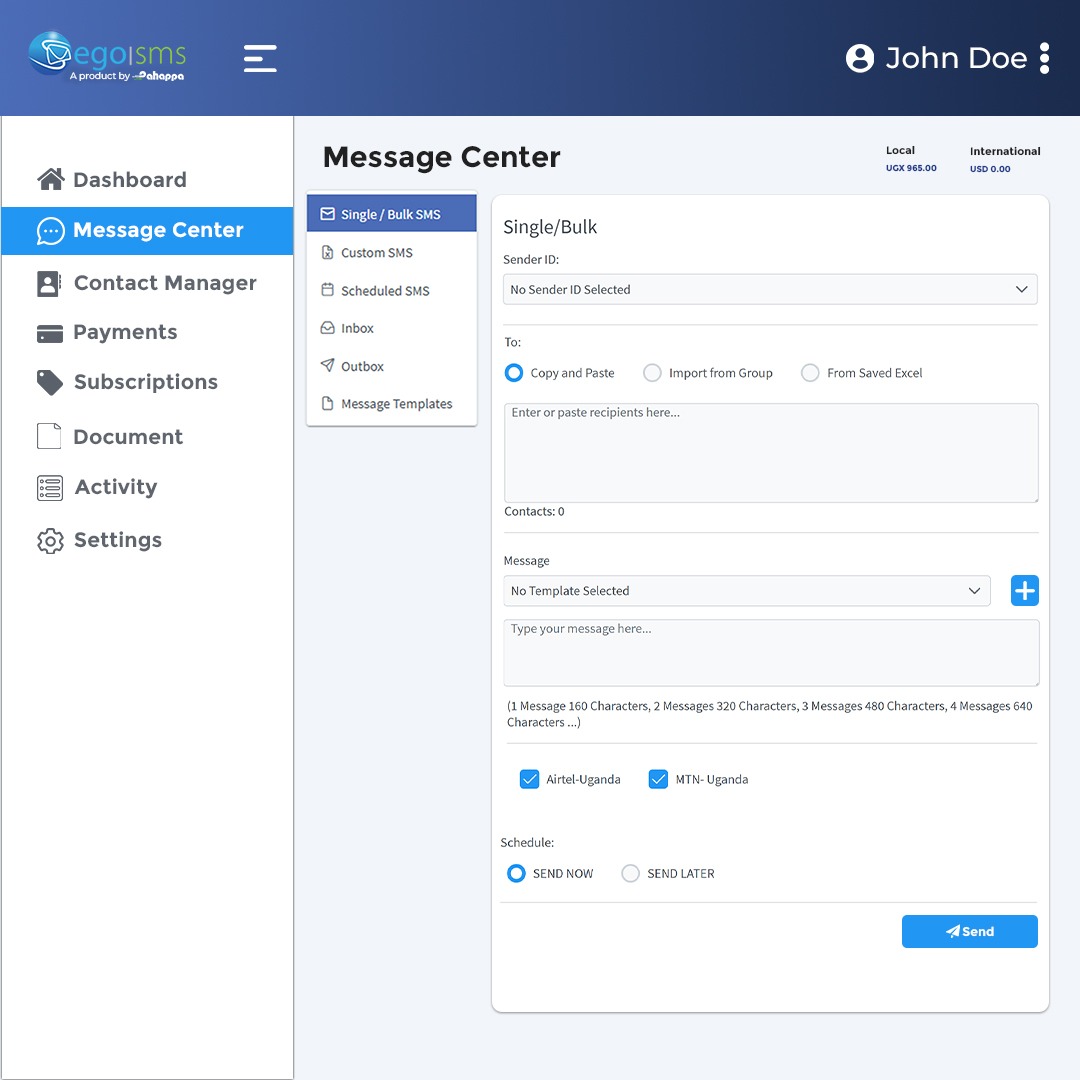The height and width of the screenshot is (1080, 1080).
Task: Open the Sender ID dropdown
Action: click(770, 289)
